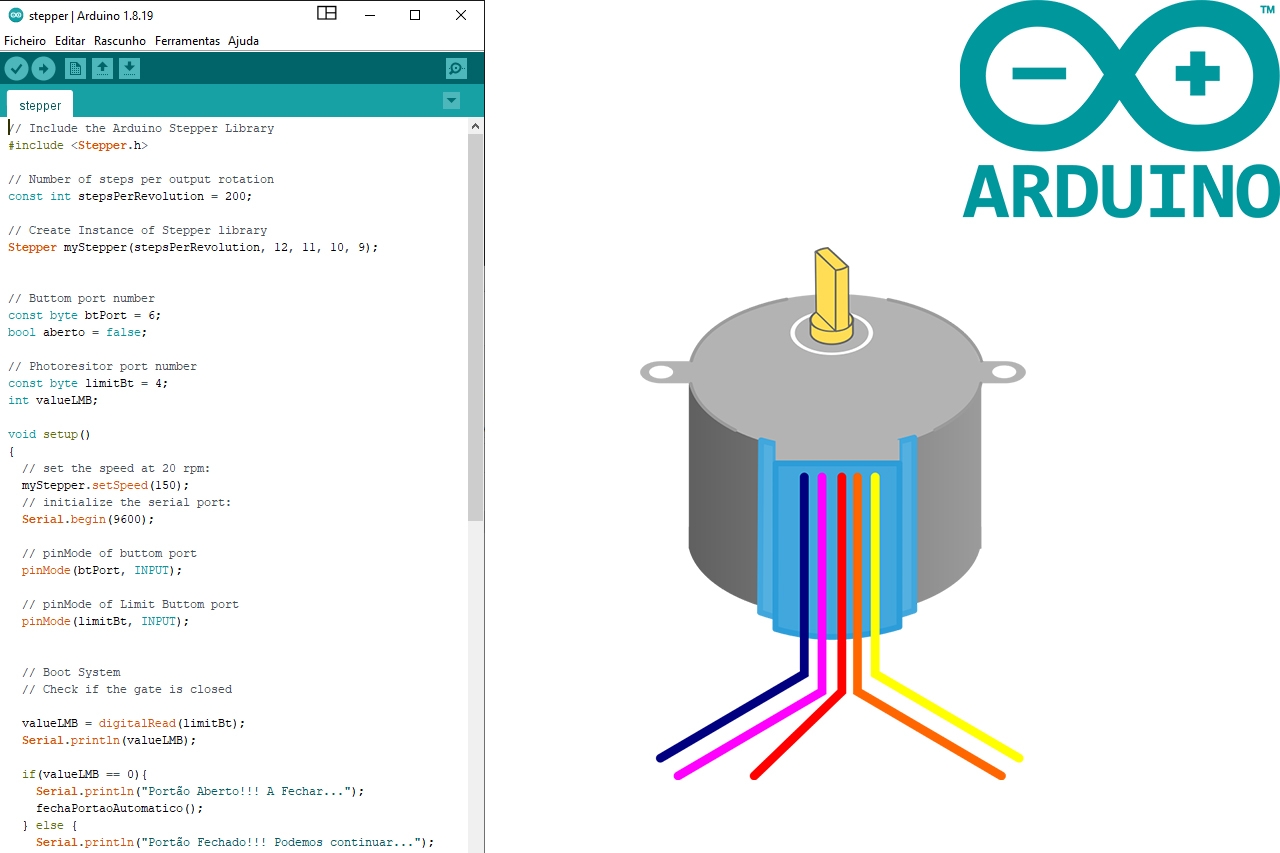This screenshot has height=853, width=1280.
Task: Click the Arduino icon in title bar
Action: [x=15, y=15]
